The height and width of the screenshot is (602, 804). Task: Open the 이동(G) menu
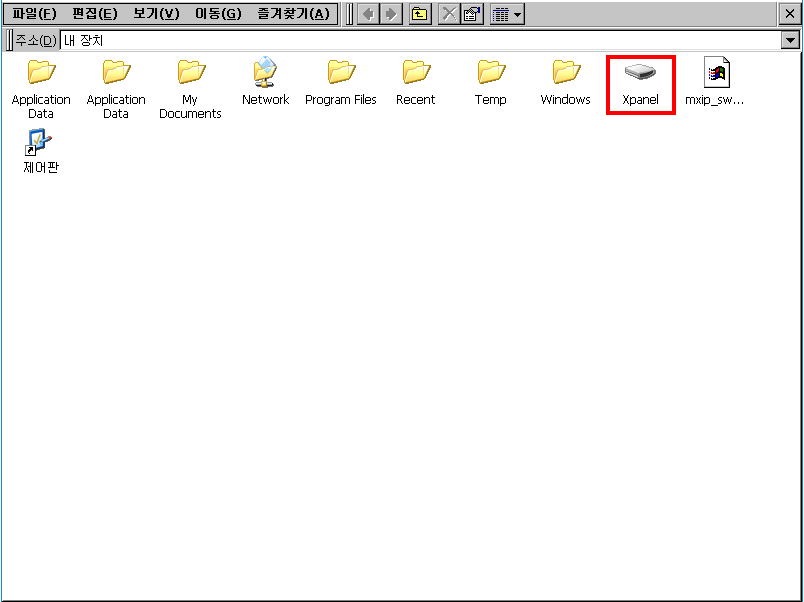(x=218, y=14)
